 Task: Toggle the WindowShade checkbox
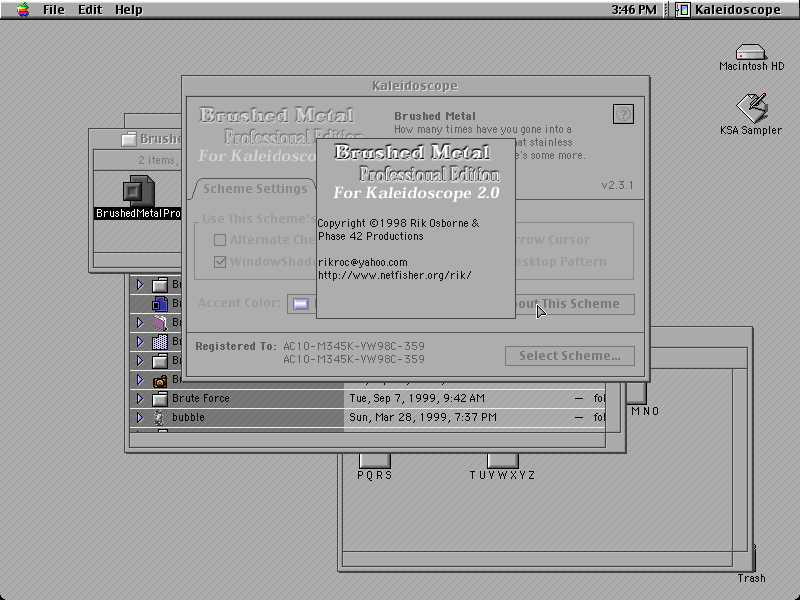pos(220,262)
